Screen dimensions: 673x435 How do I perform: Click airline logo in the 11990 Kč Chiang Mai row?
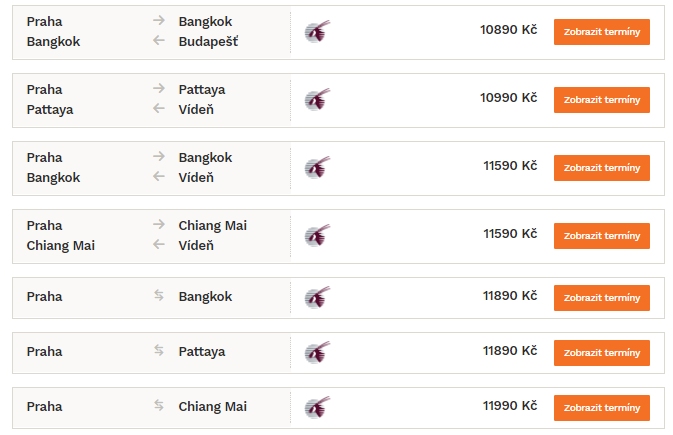pos(318,407)
